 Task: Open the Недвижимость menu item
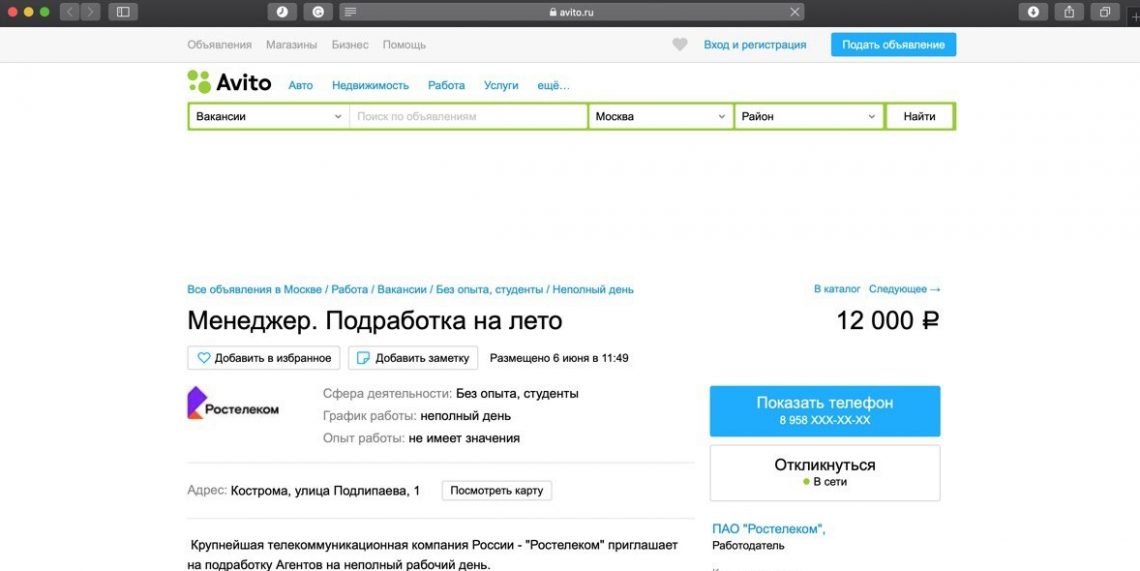click(370, 86)
